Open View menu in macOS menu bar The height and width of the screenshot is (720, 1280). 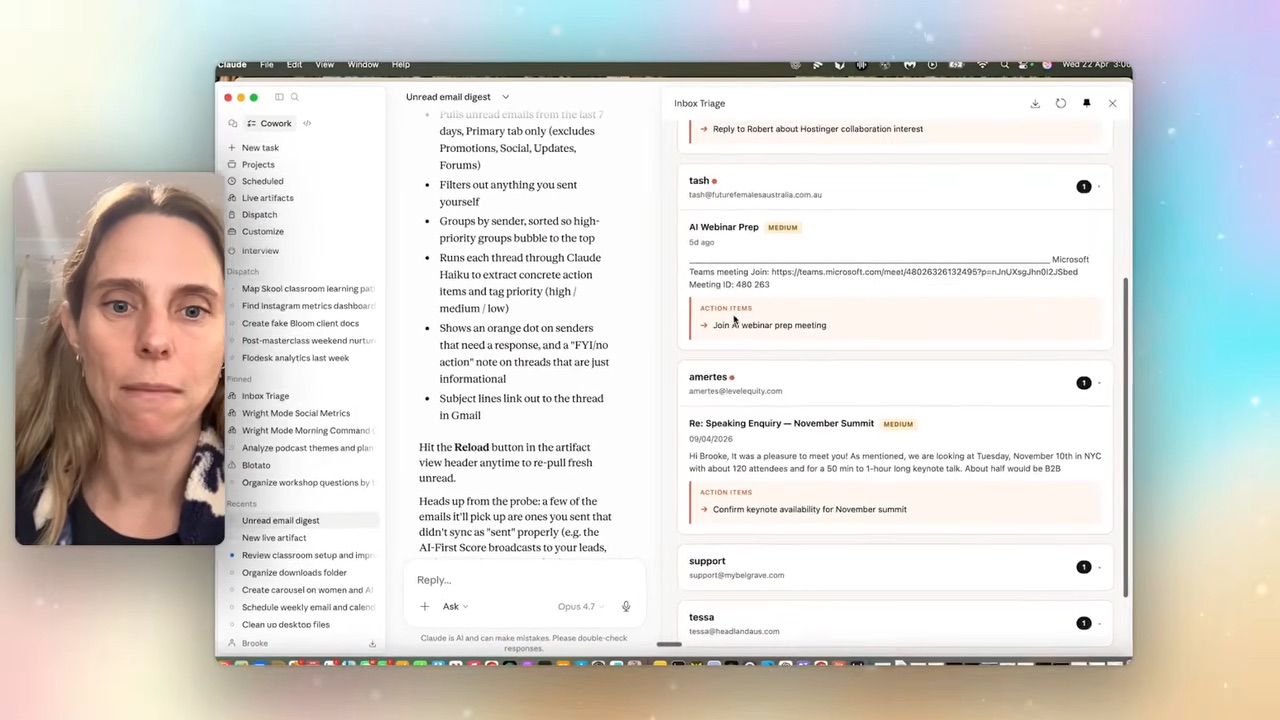click(325, 65)
